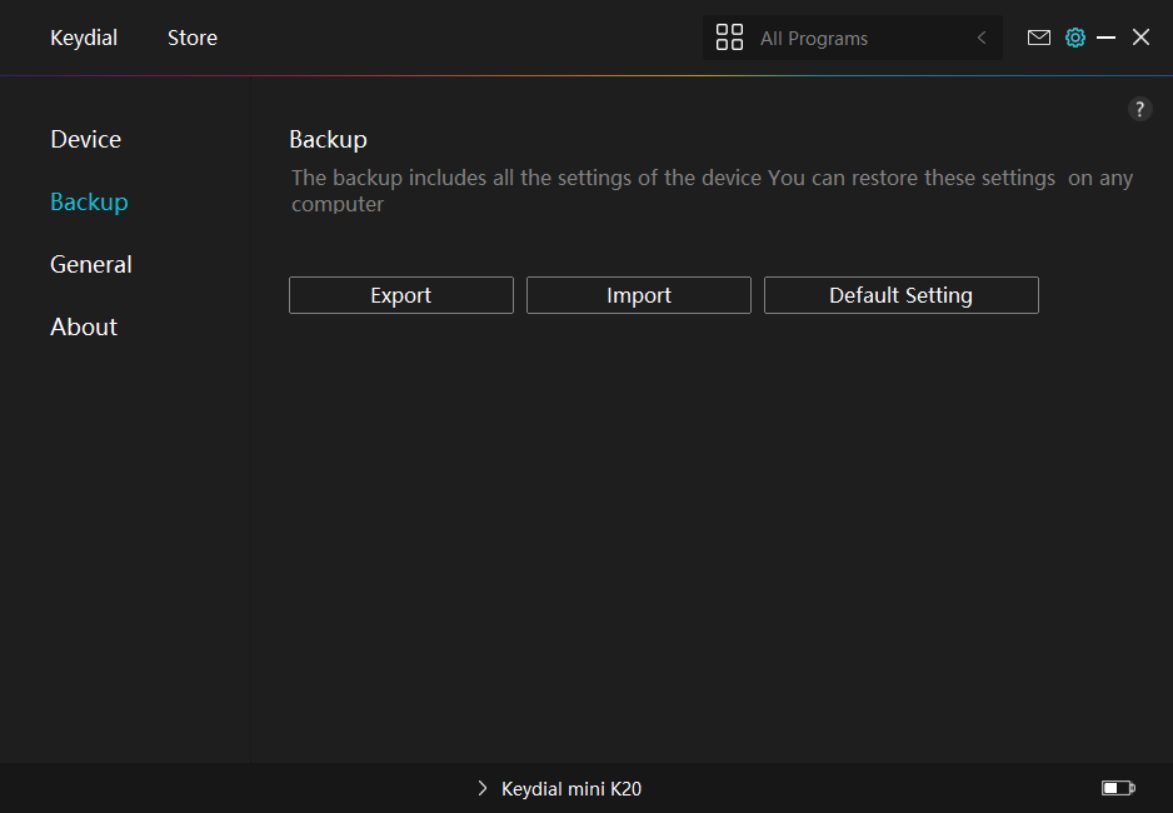Screen dimensions: 1173x813
Task: Select Device in the sidebar
Action: [x=86, y=139]
